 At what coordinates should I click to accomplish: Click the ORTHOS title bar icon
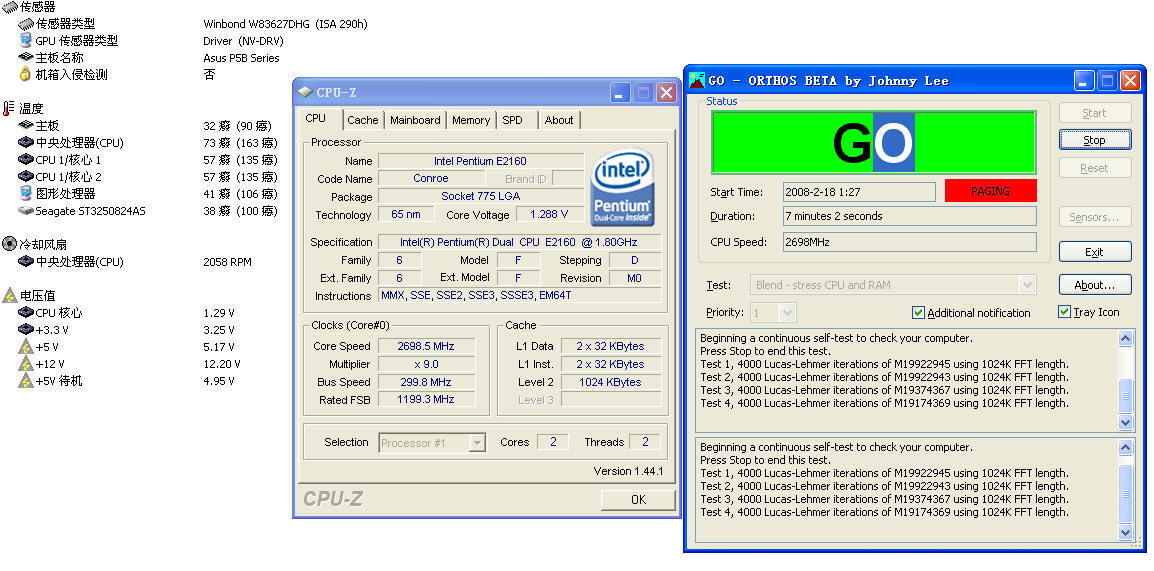click(x=696, y=80)
